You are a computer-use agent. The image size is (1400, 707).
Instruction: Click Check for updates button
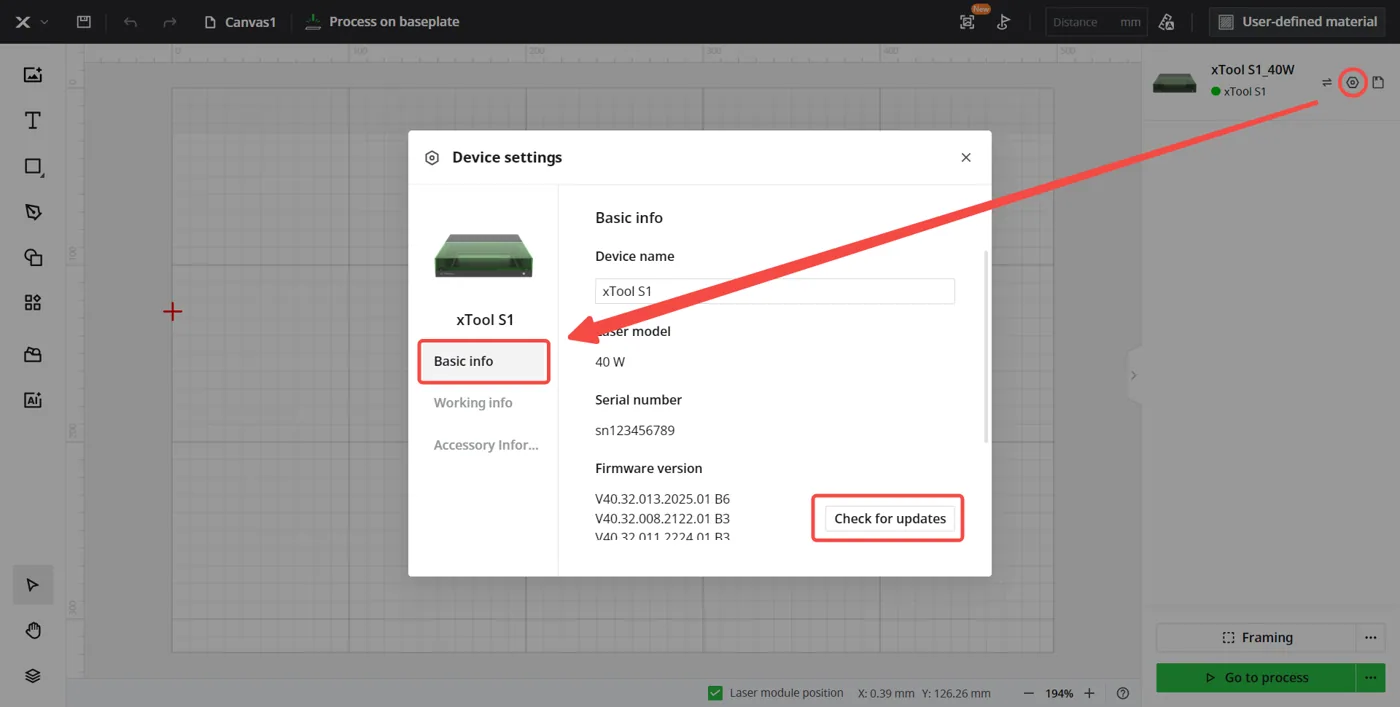point(890,518)
